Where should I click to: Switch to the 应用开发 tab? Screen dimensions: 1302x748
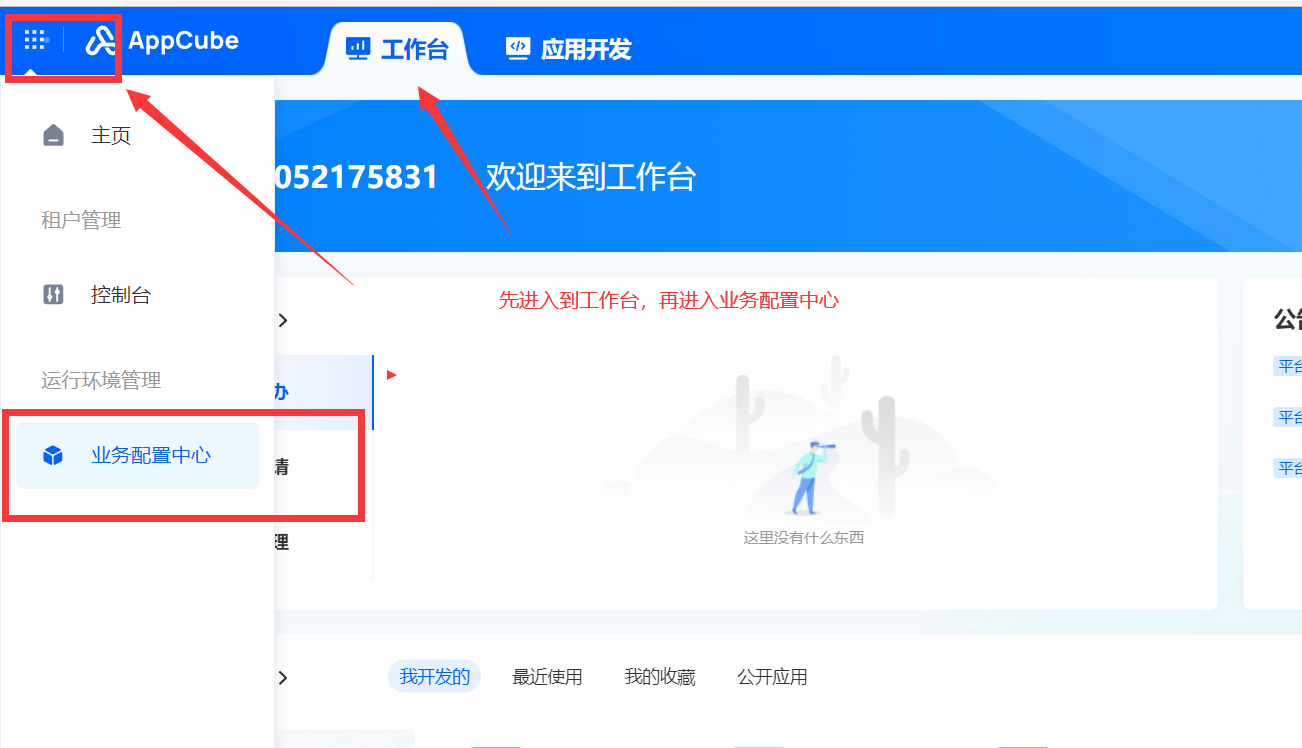click(x=568, y=49)
